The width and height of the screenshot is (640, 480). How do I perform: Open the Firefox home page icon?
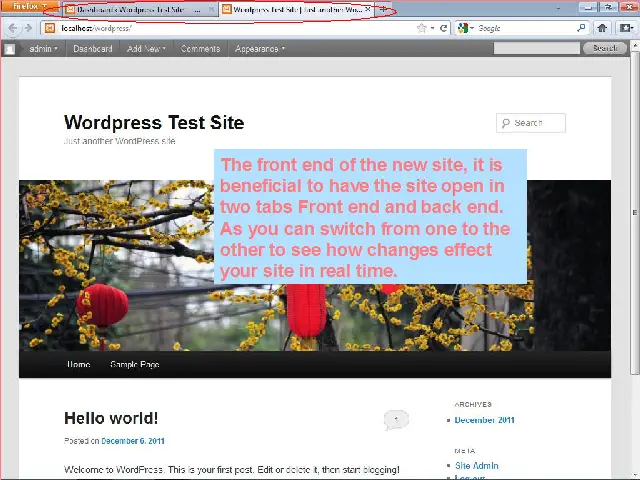point(602,28)
